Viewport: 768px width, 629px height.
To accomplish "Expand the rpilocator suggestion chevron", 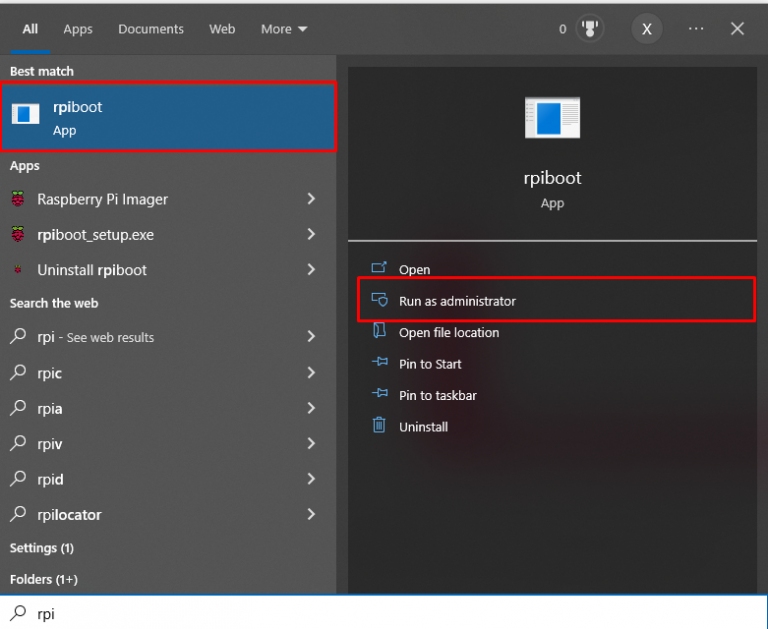I will click(x=311, y=515).
